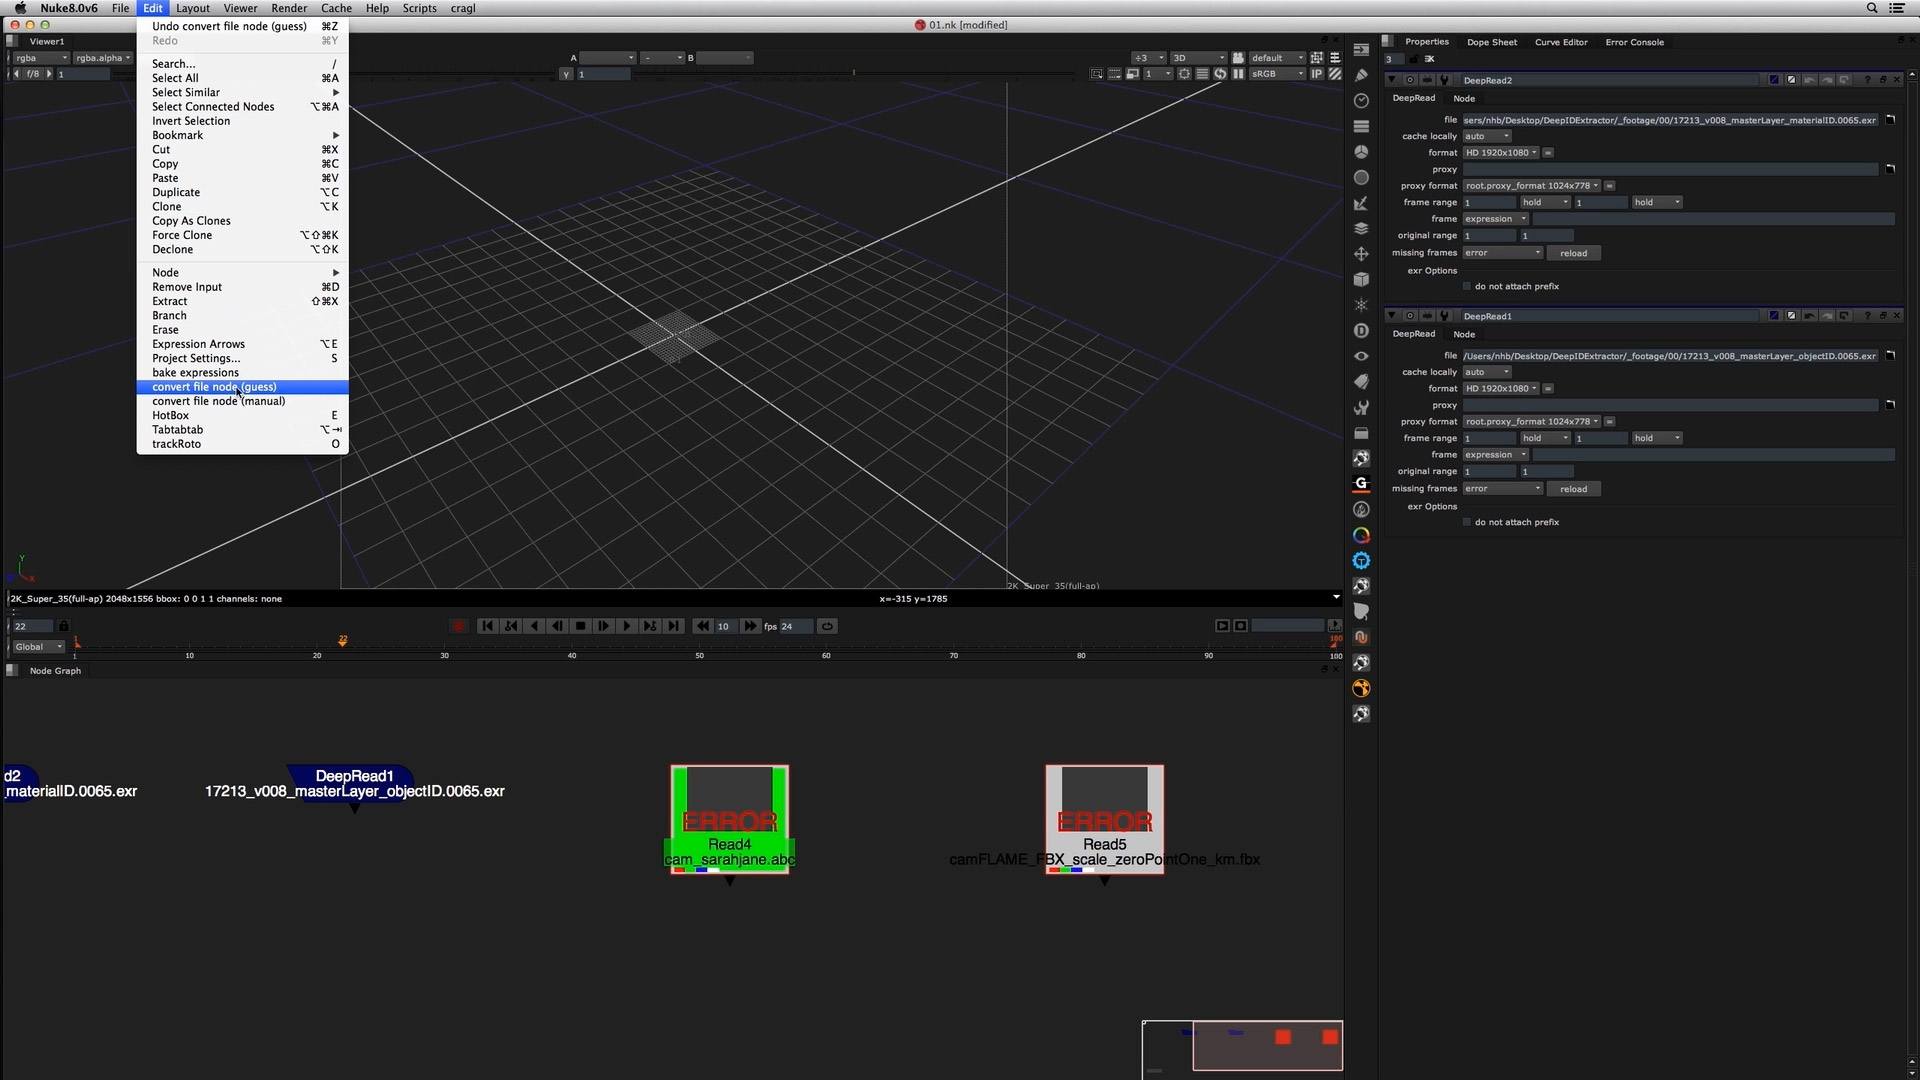
Task: Toggle the loop mode button beside fps
Action: [827, 626]
